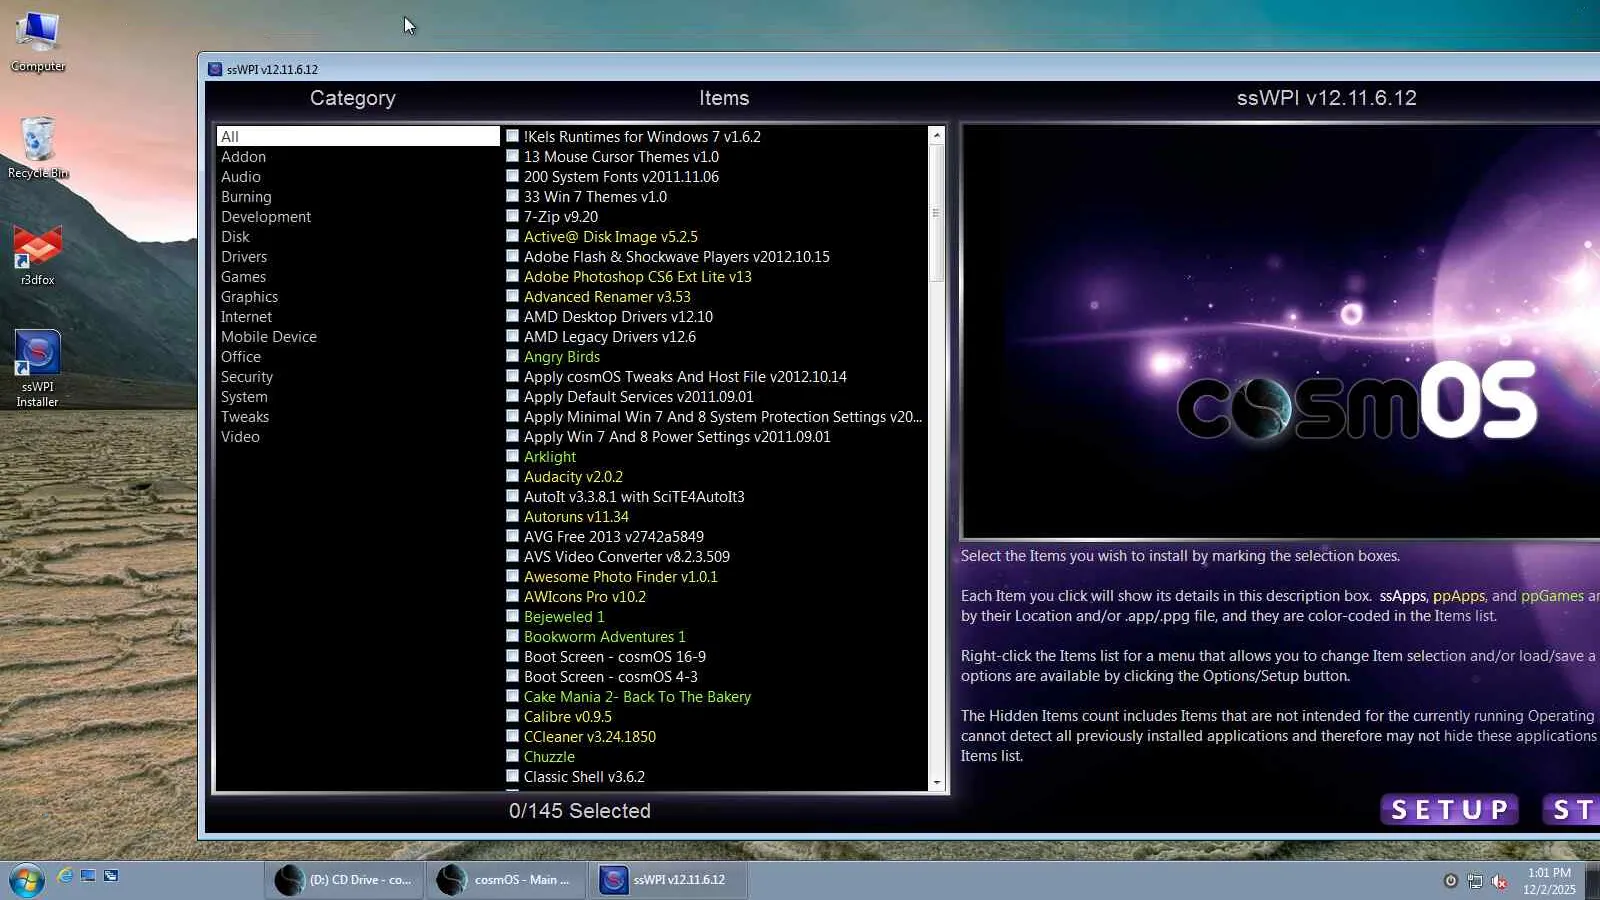Select the Graphics category
Viewport: 1600px width, 900px height.
358,296
